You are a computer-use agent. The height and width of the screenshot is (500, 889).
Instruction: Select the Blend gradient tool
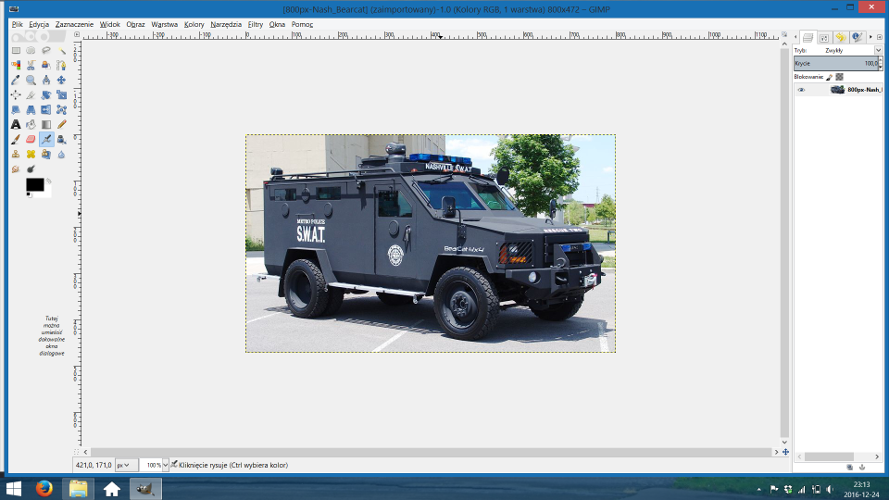[x=46, y=124]
